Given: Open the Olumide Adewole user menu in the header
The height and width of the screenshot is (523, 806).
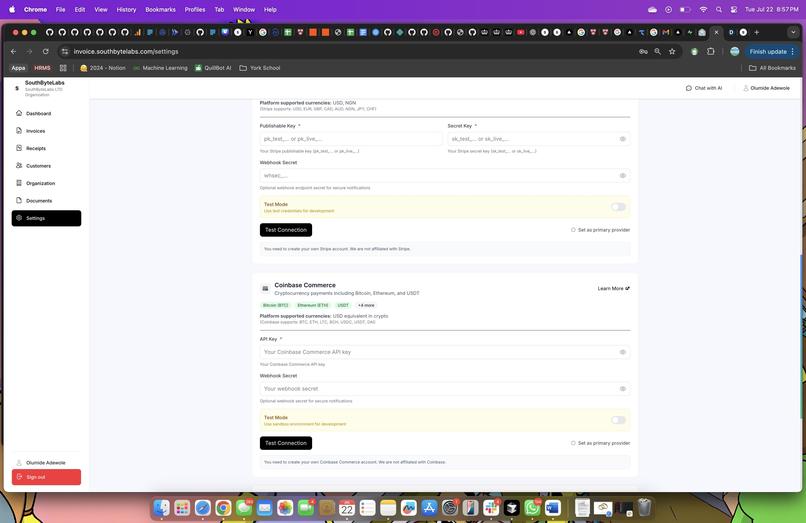Looking at the screenshot, I should [x=766, y=88].
